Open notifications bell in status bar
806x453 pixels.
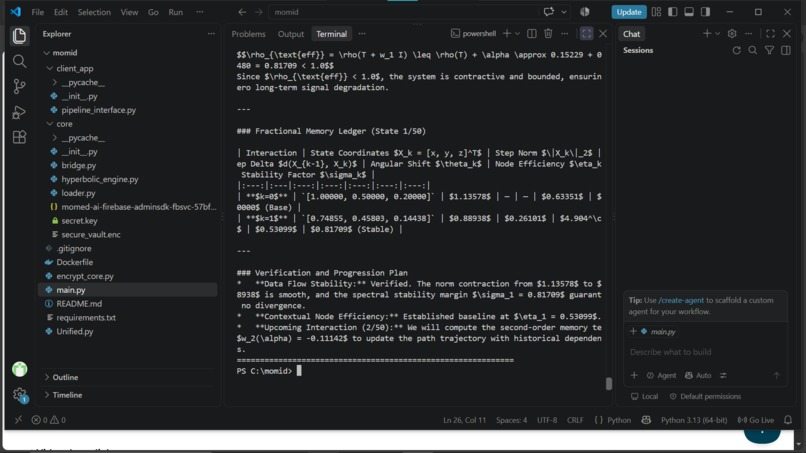(x=788, y=420)
